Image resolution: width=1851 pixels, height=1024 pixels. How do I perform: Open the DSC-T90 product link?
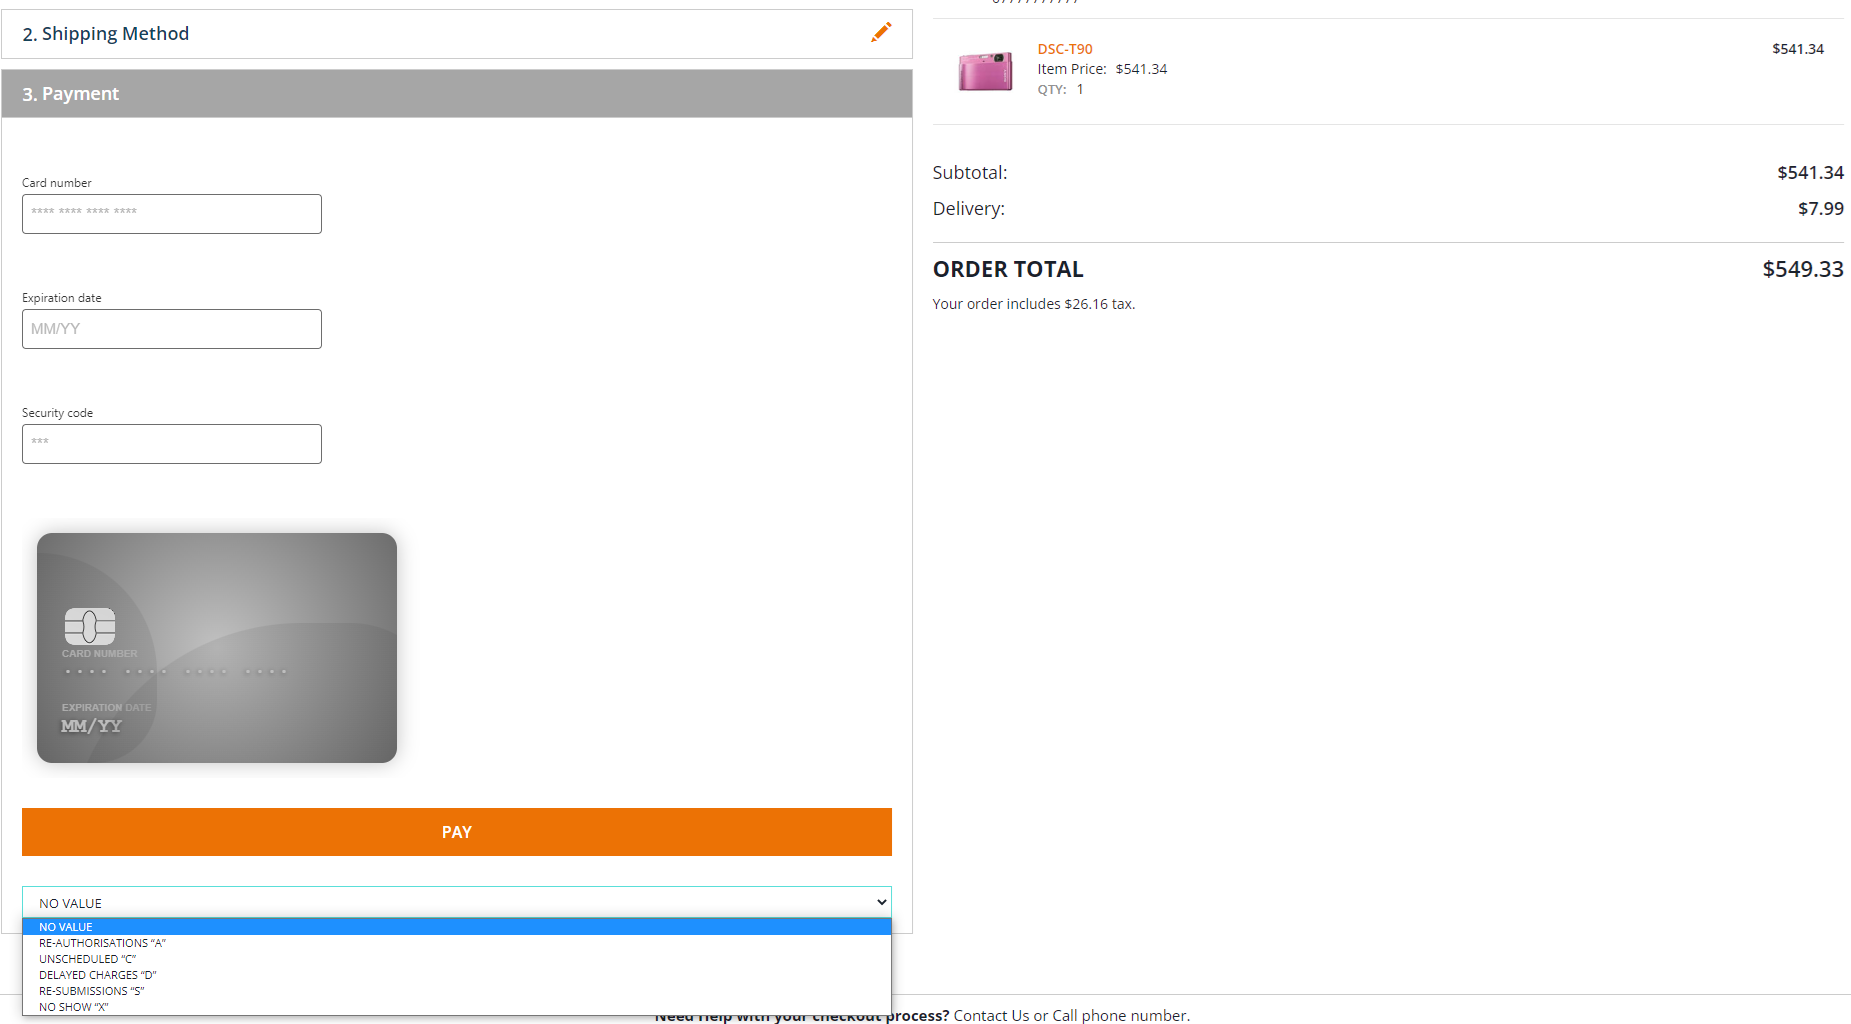tap(1064, 49)
